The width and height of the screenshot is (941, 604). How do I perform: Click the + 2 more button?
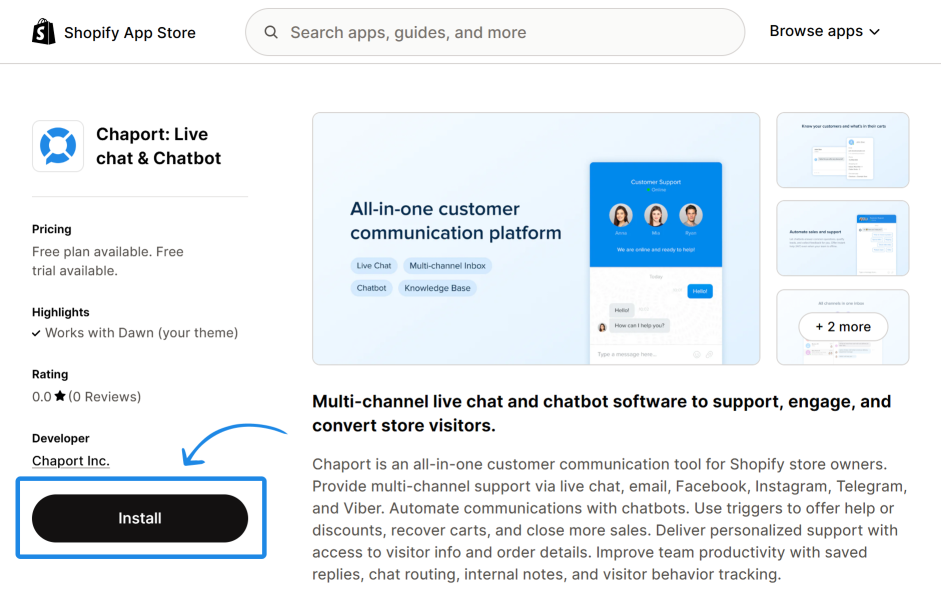coord(842,327)
